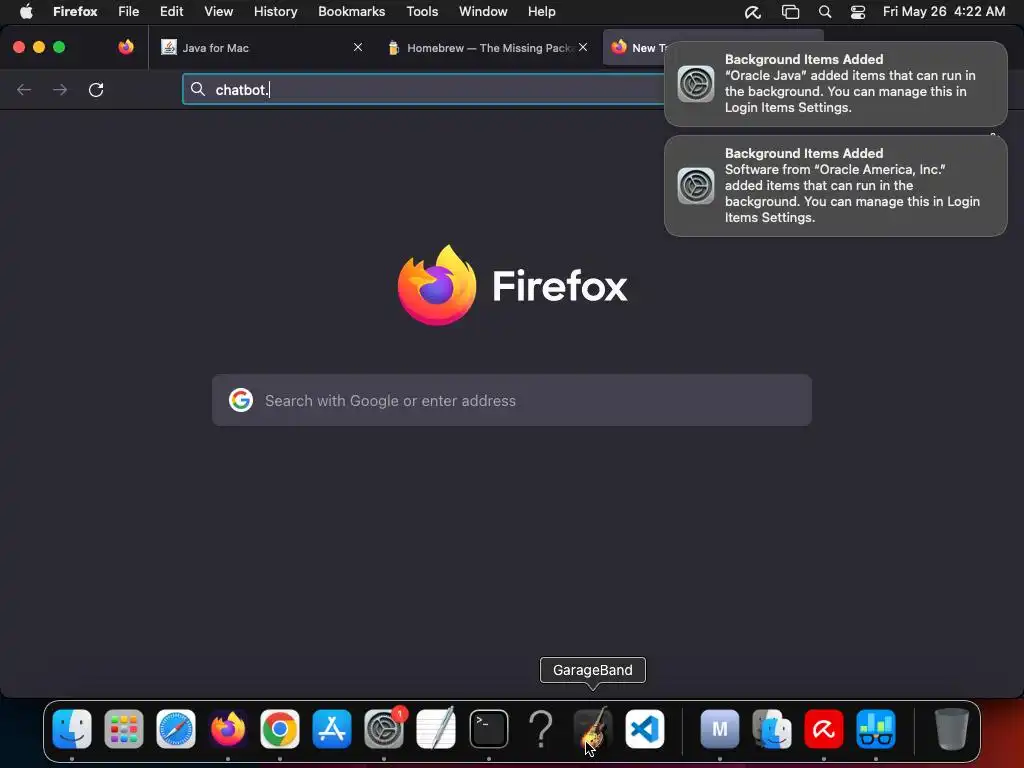This screenshot has width=1024, height=768.
Task: Open the Bookmarks menu
Action: click(x=351, y=11)
